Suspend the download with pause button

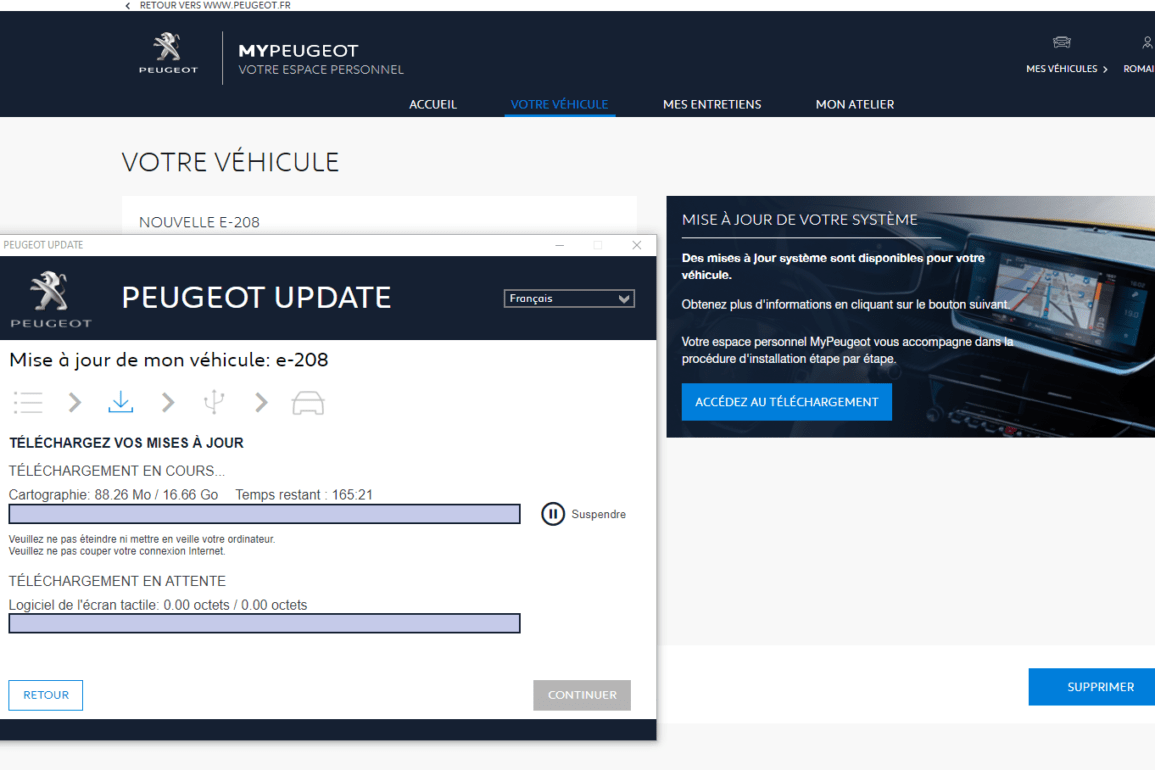[553, 514]
